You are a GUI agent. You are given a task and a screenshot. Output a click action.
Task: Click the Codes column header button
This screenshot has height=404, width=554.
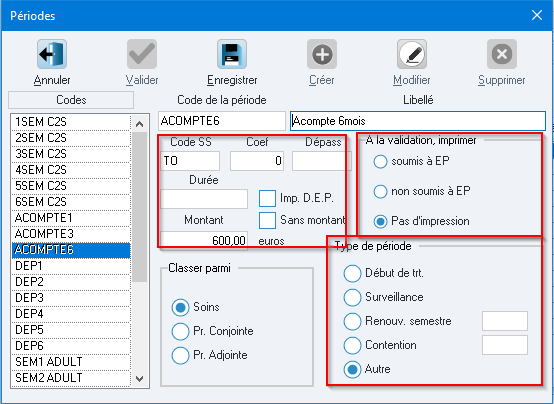point(71,100)
